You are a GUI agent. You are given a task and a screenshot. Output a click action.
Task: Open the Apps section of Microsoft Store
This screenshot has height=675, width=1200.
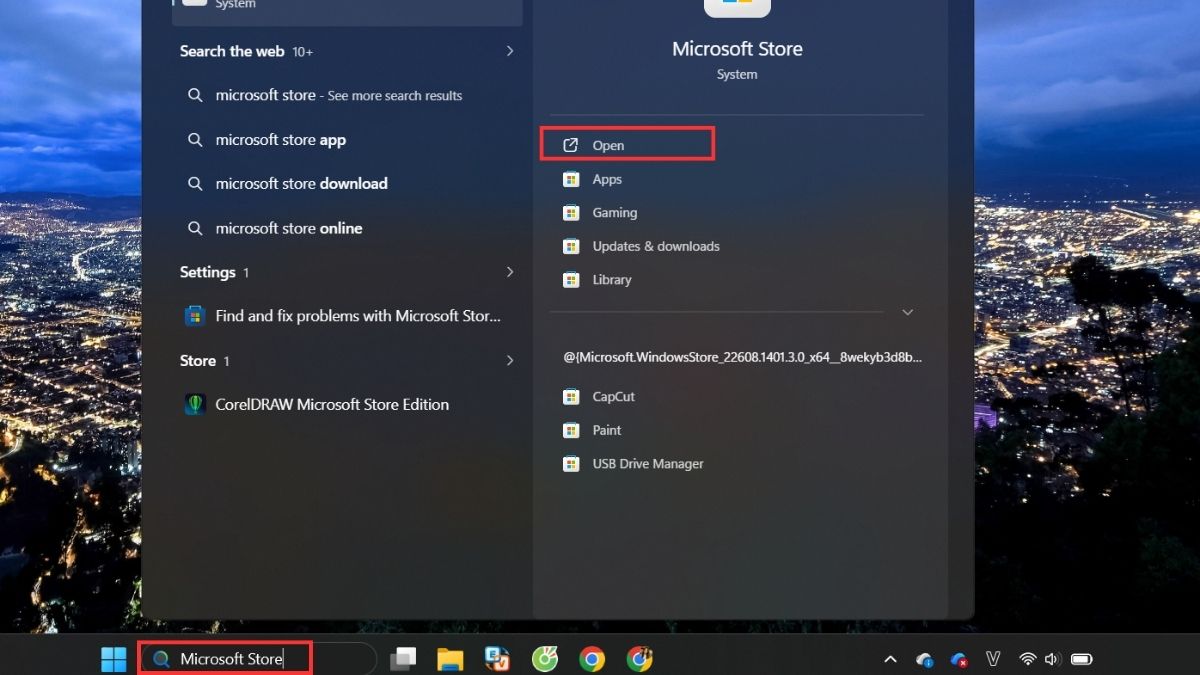coord(607,179)
